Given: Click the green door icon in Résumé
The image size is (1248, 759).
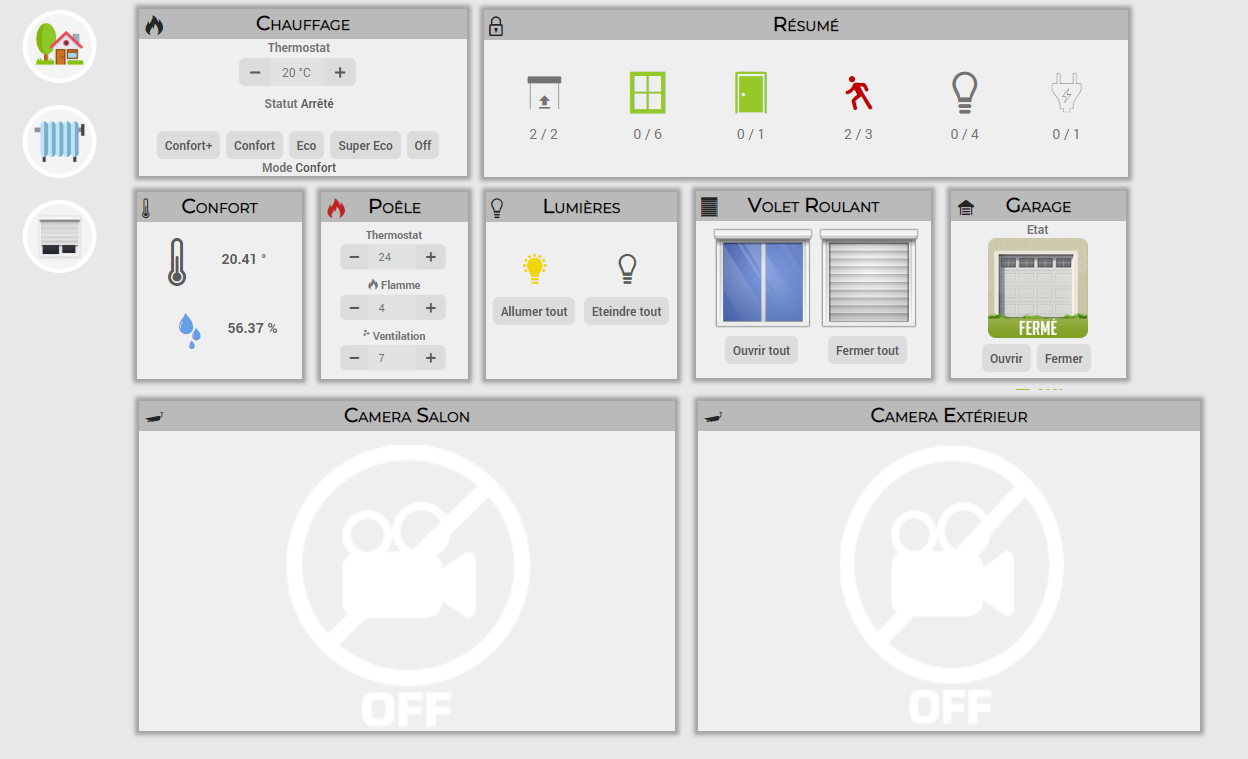Looking at the screenshot, I should 750,93.
